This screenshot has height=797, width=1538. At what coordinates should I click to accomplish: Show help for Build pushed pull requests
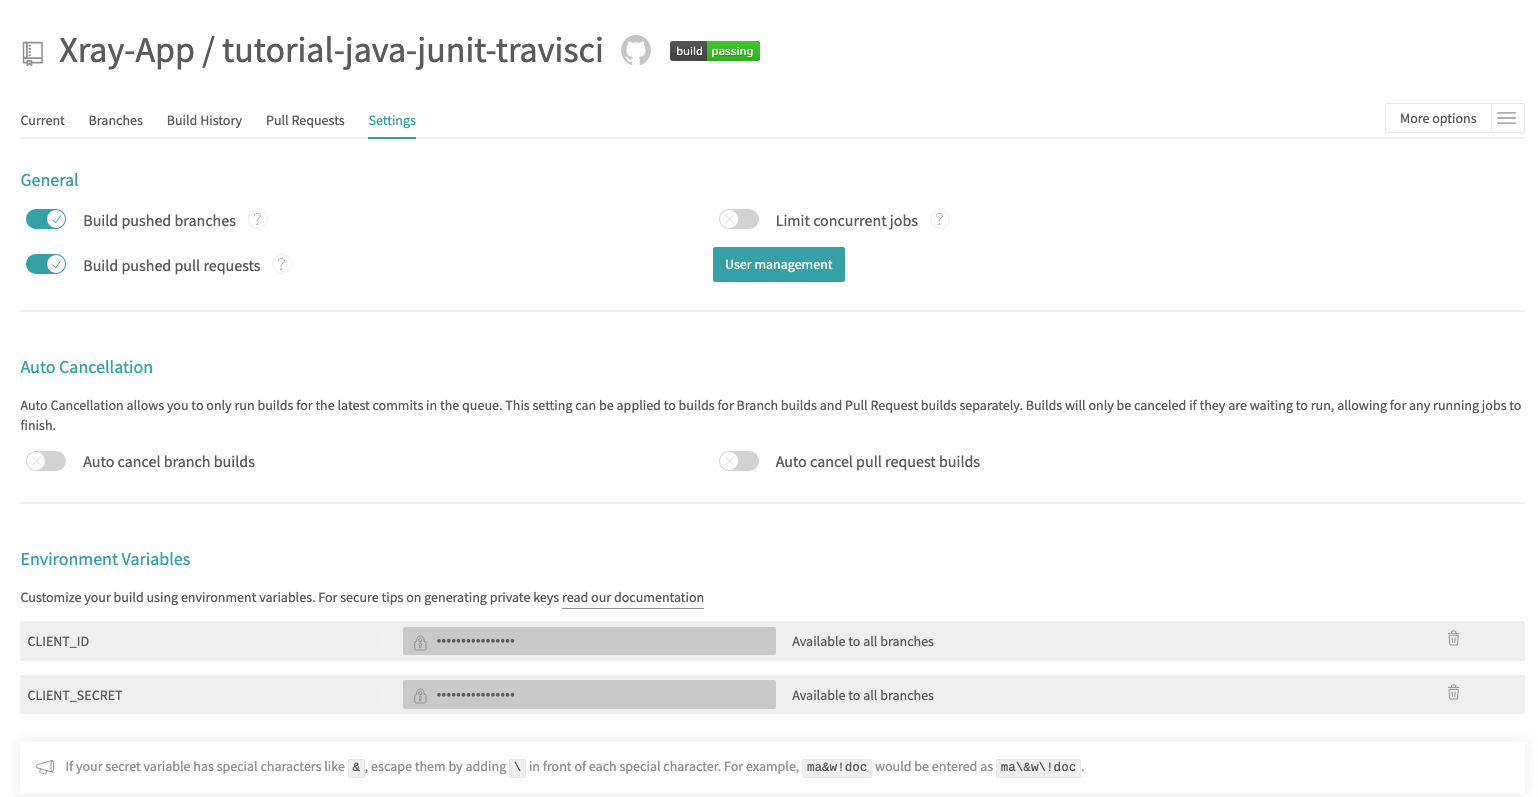pyautogui.click(x=282, y=264)
